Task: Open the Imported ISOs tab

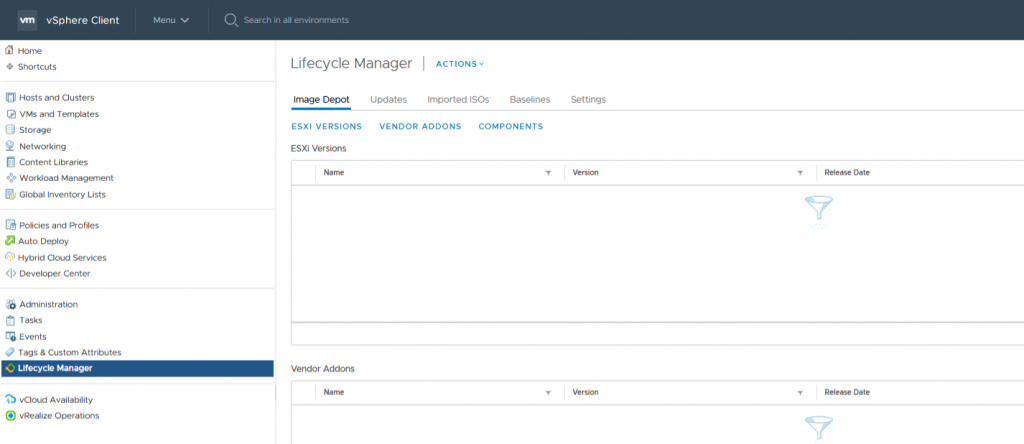Action: (x=458, y=99)
